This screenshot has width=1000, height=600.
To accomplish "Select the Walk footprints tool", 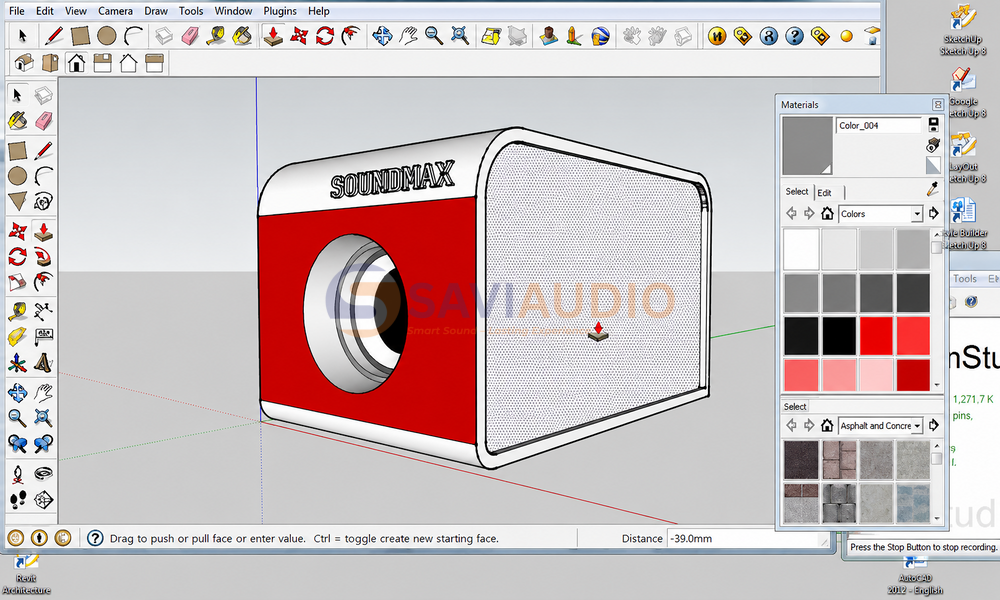I will 17,499.
